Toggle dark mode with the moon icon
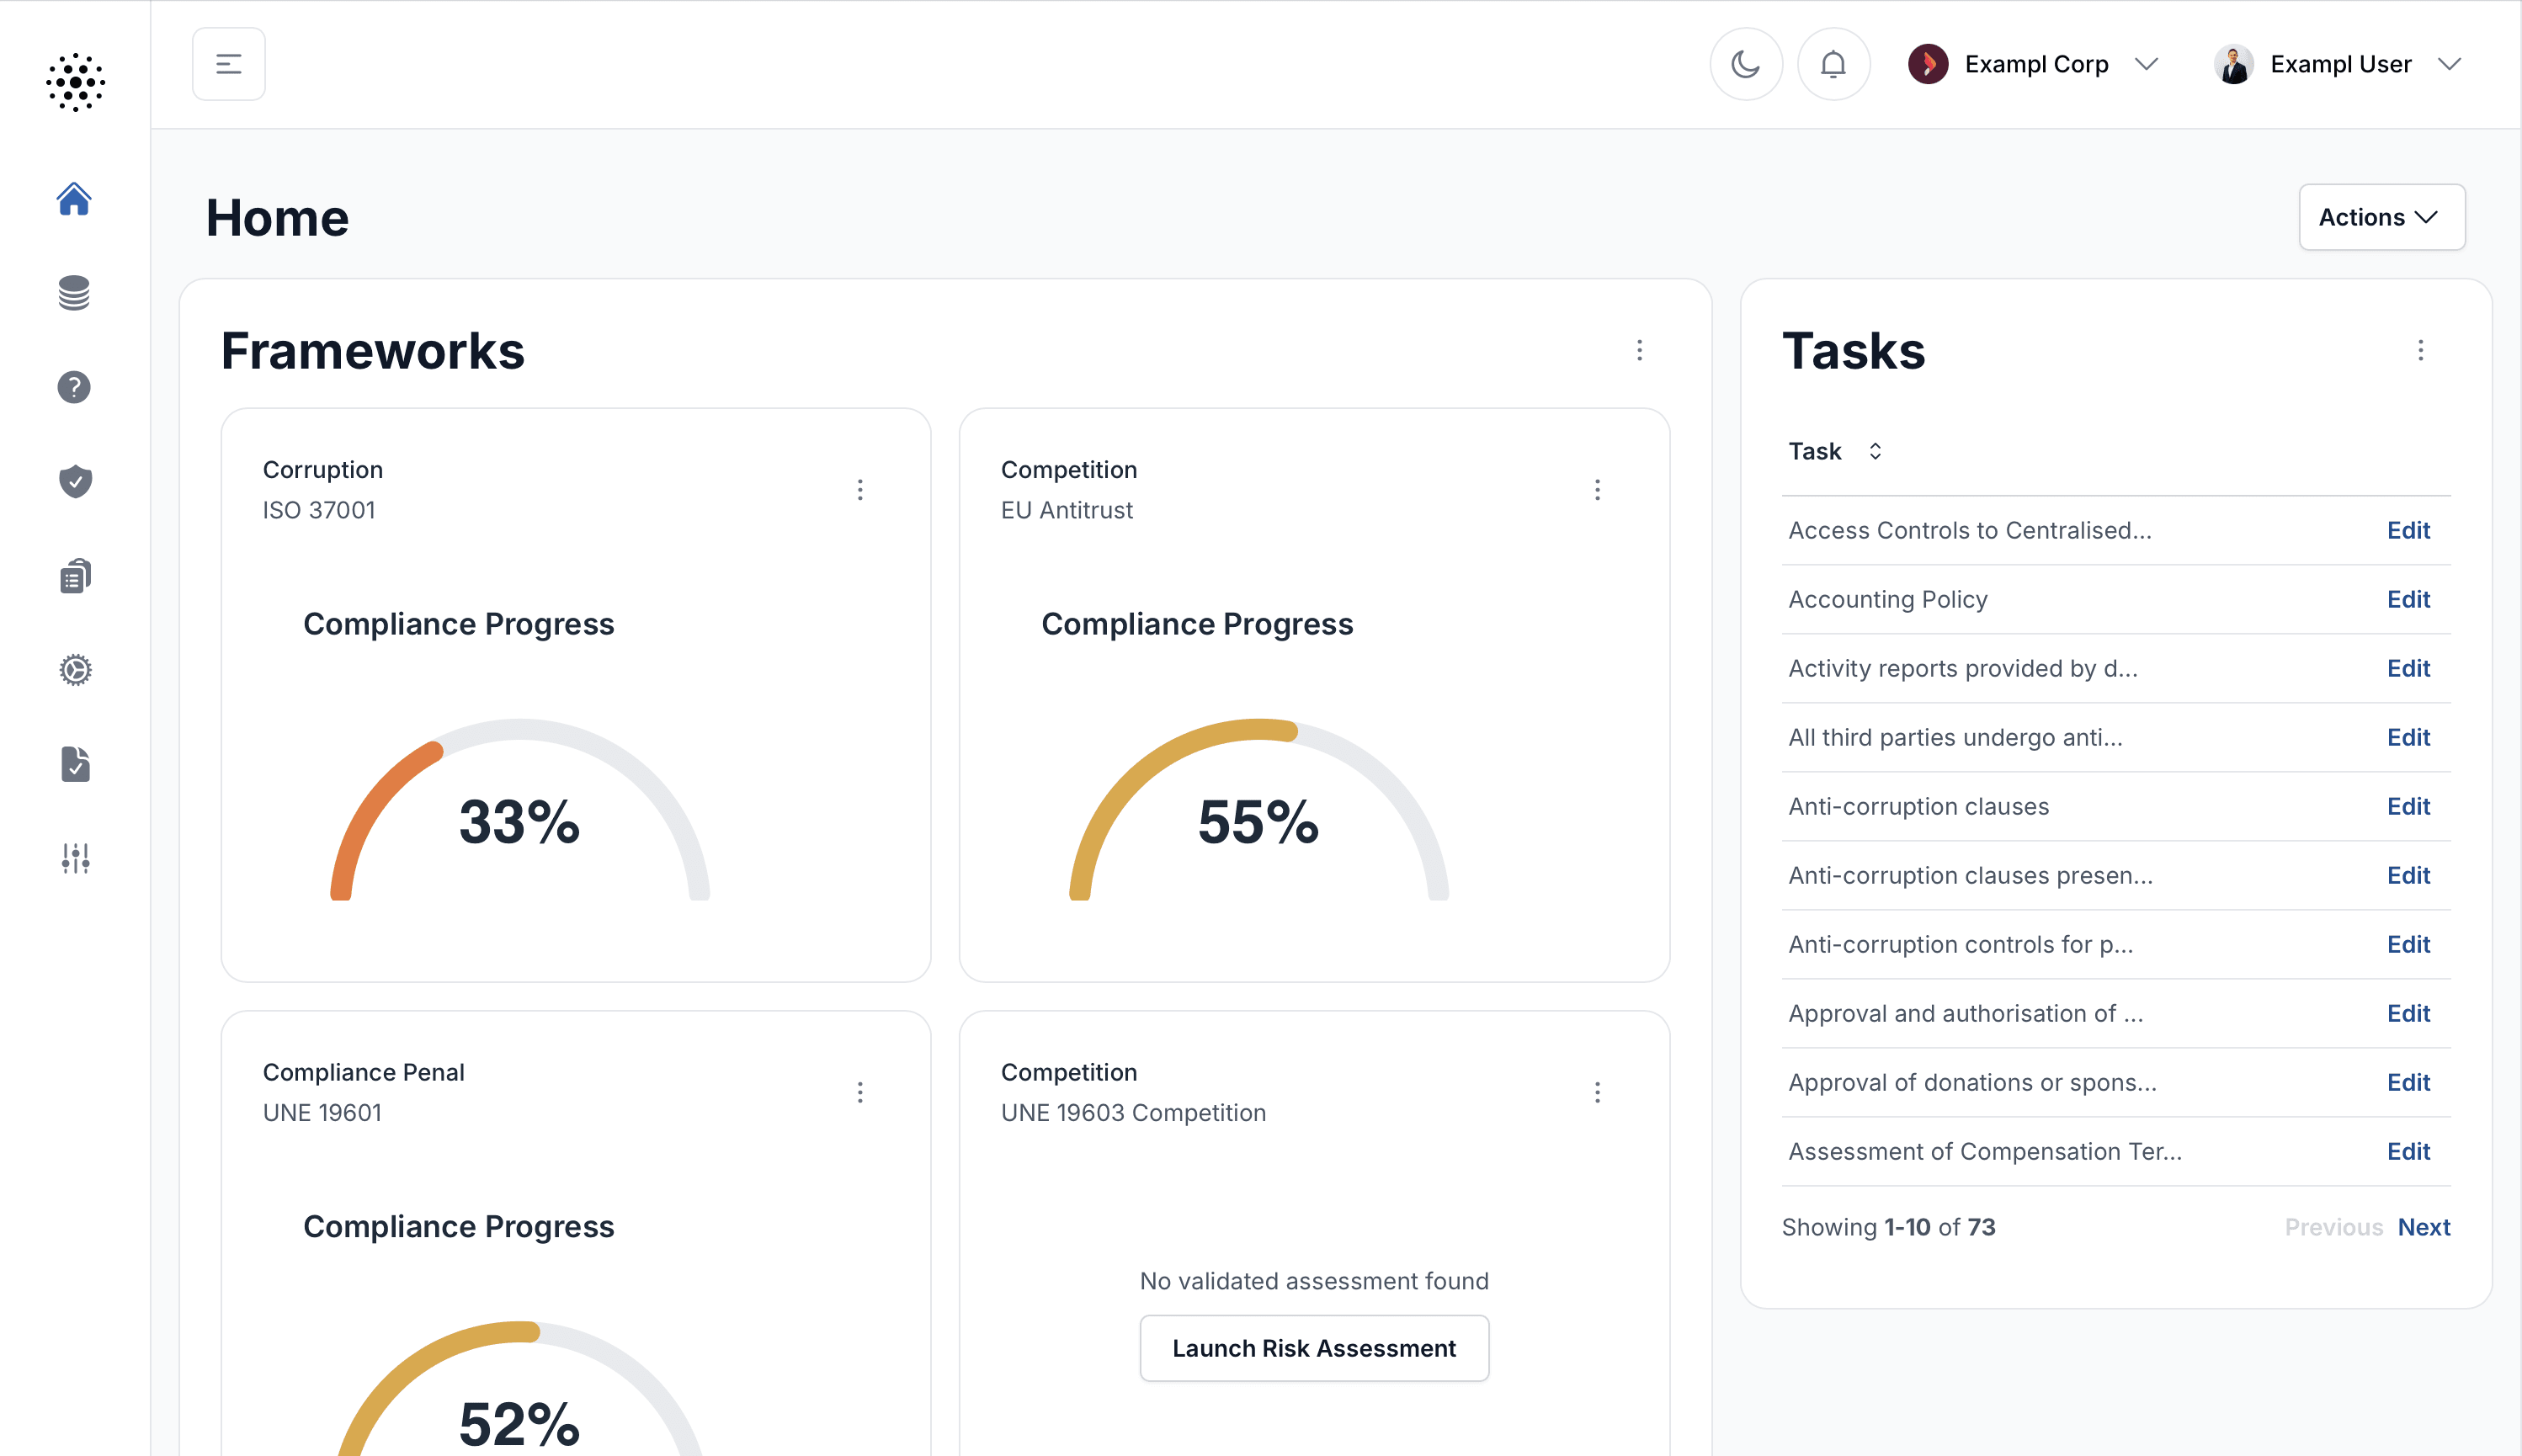Viewport: 2522px width, 1456px height. tap(1745, 63)
